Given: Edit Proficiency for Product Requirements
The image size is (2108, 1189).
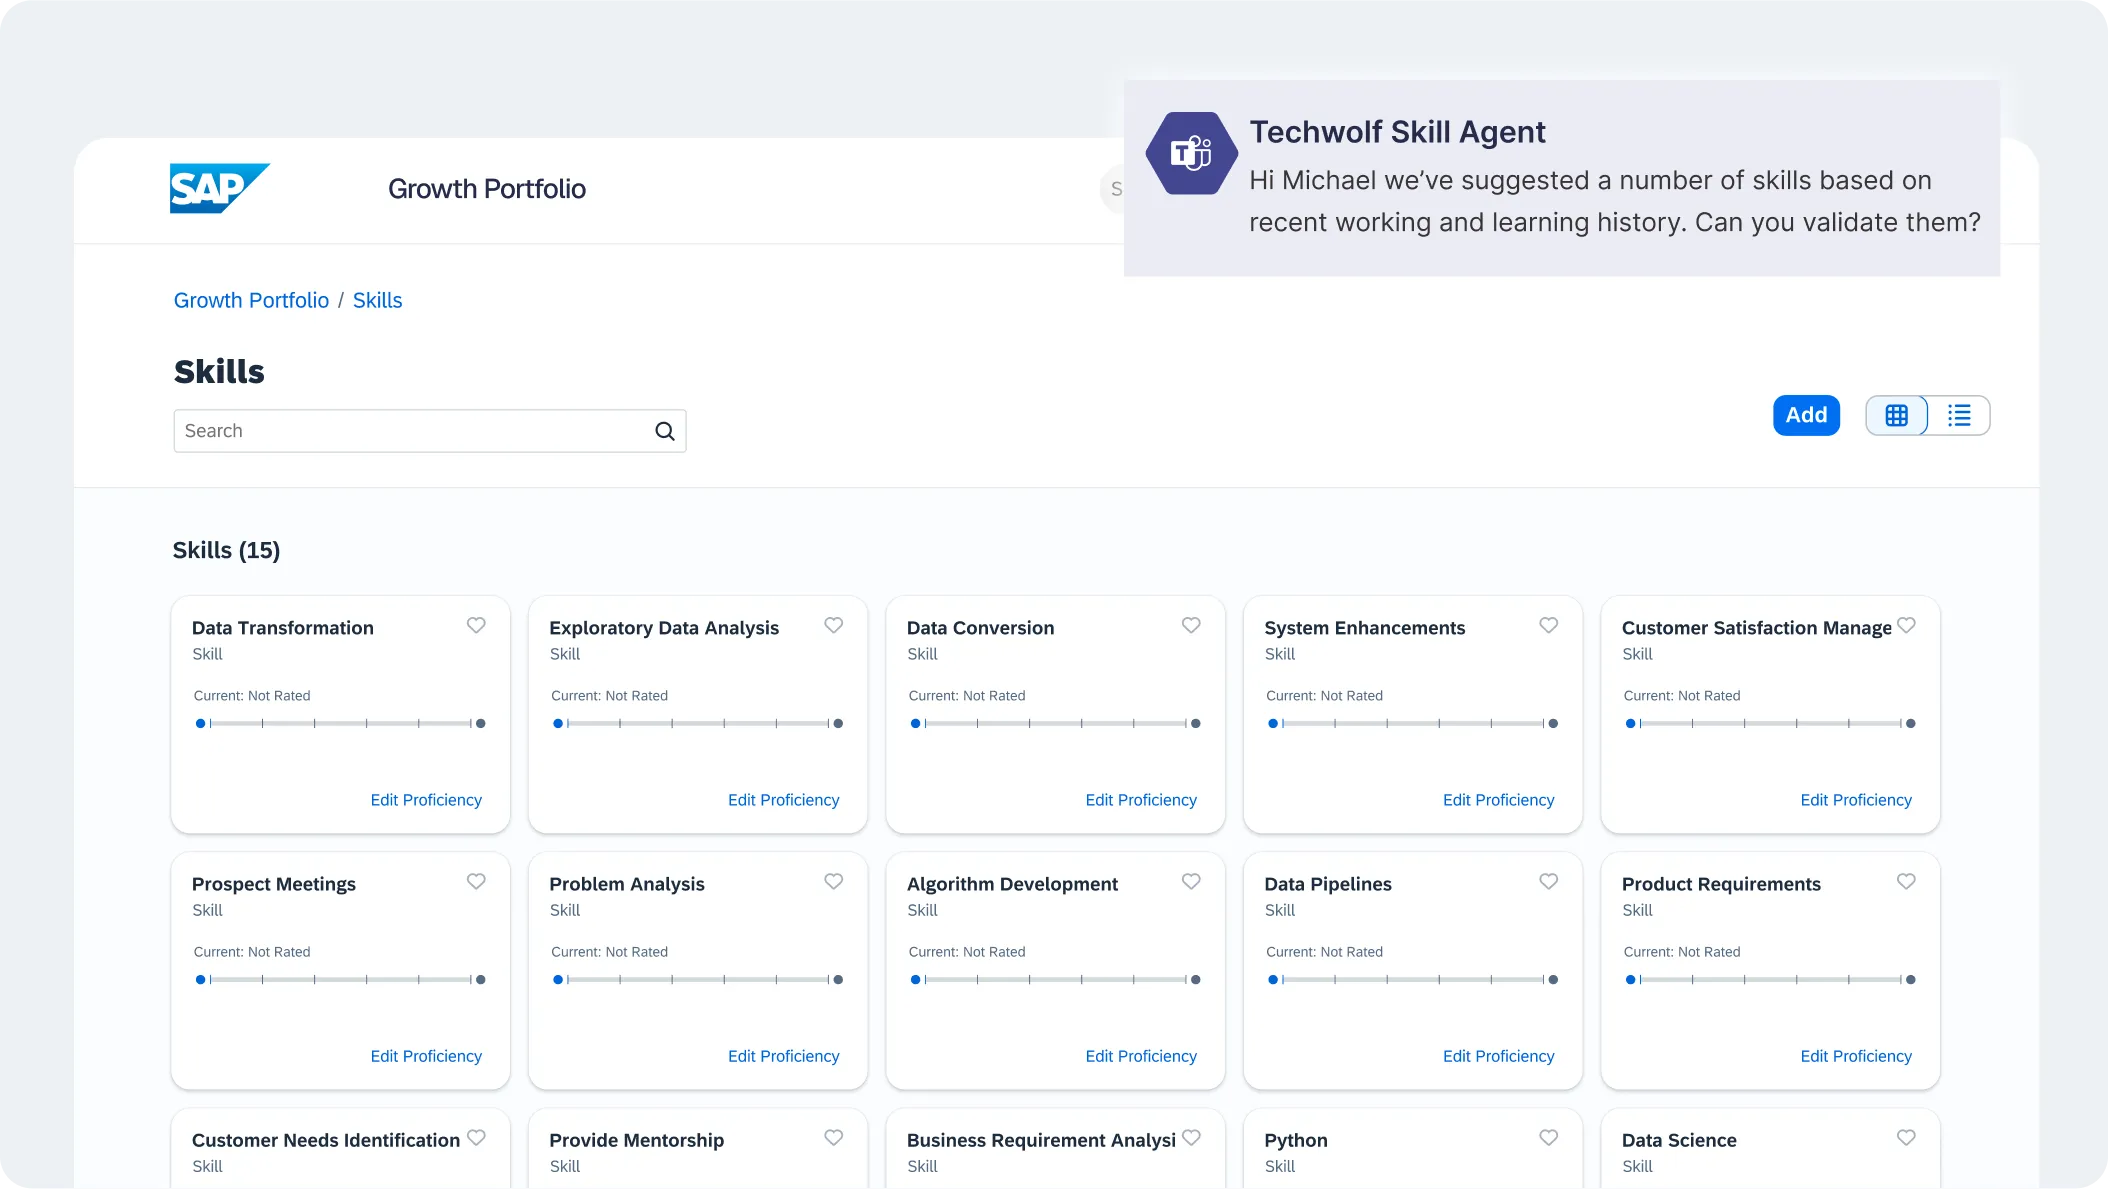Looking at the screenshot, I should click(x=1855, y=1056).
